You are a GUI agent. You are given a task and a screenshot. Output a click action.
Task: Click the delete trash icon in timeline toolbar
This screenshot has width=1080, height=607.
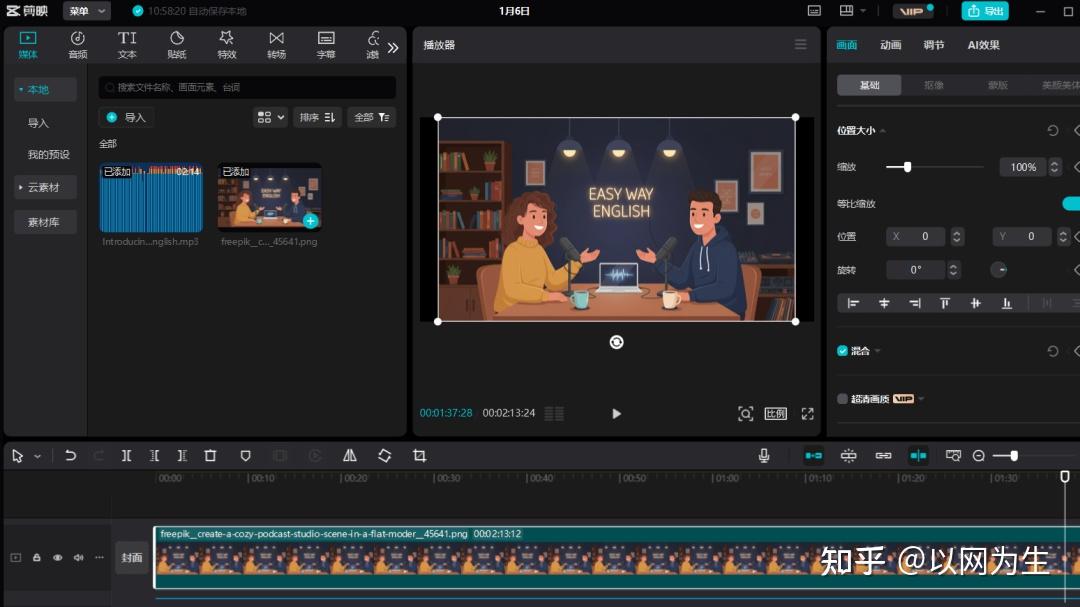pyautogui.click(x=210, y=456)
